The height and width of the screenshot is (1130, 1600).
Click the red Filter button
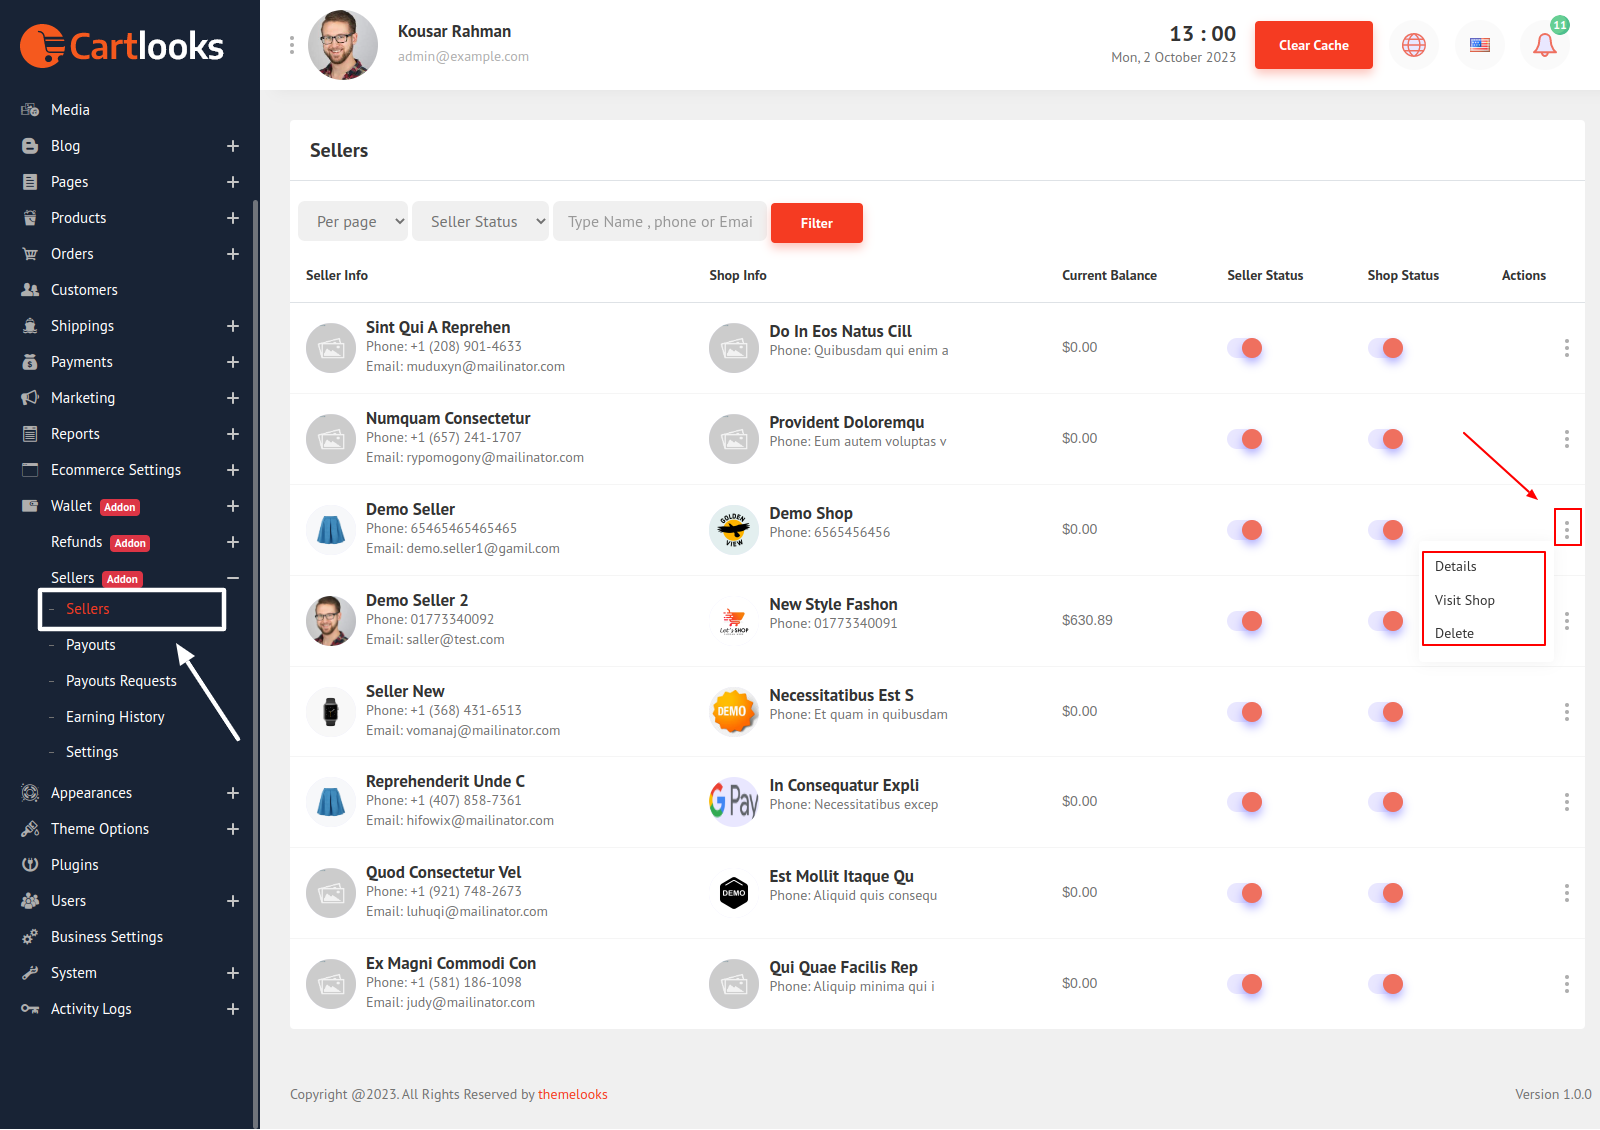(x=816, y=223)
